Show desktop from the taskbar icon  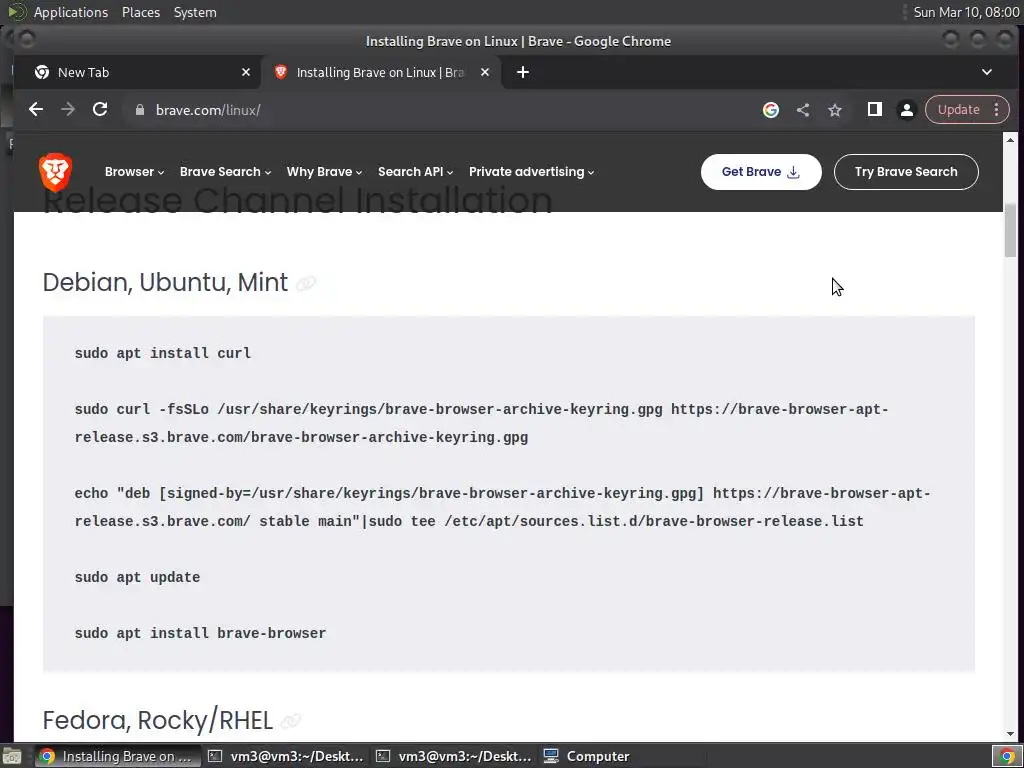(x=12, y=756)
